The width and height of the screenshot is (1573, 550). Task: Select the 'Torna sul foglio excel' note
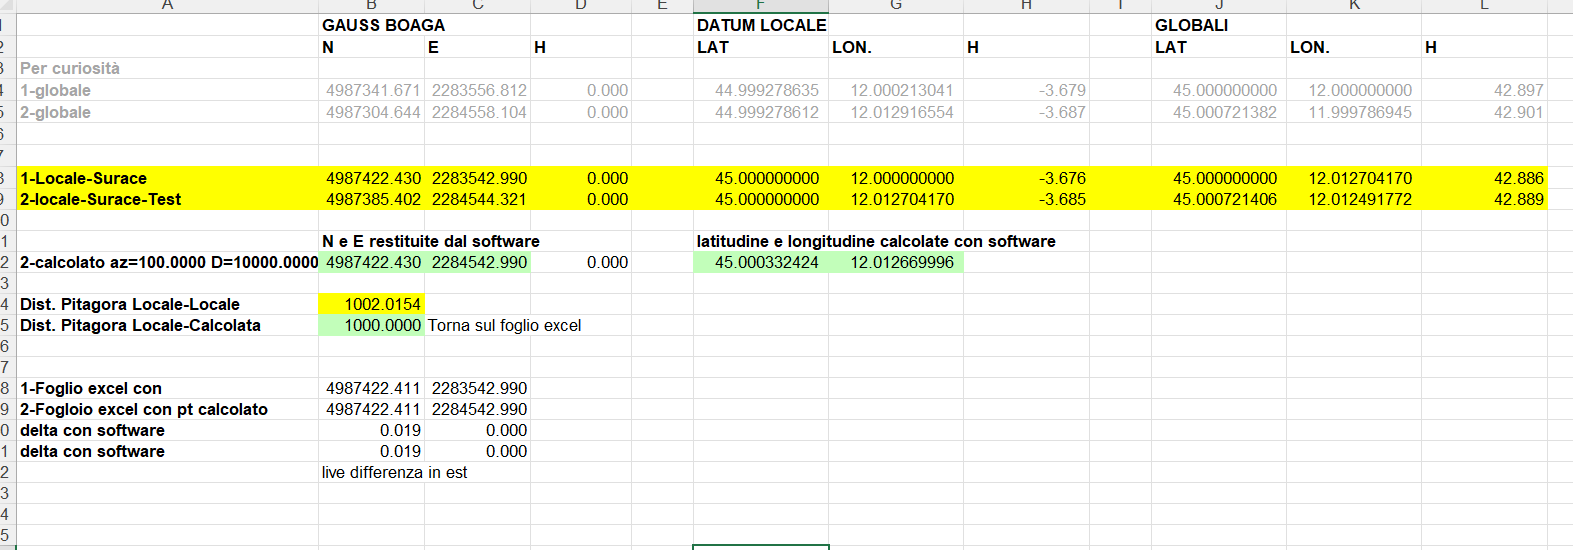[504, 325]
